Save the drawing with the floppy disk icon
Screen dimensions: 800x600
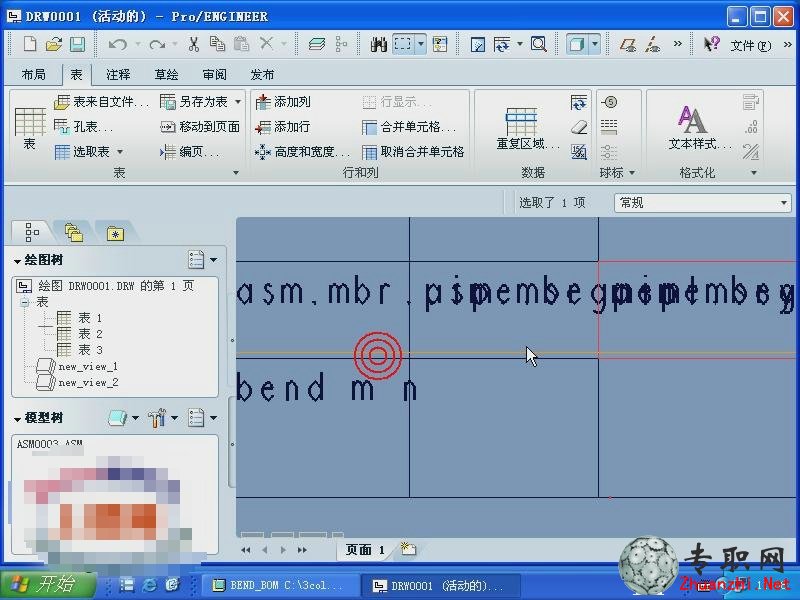pos(77,44)
